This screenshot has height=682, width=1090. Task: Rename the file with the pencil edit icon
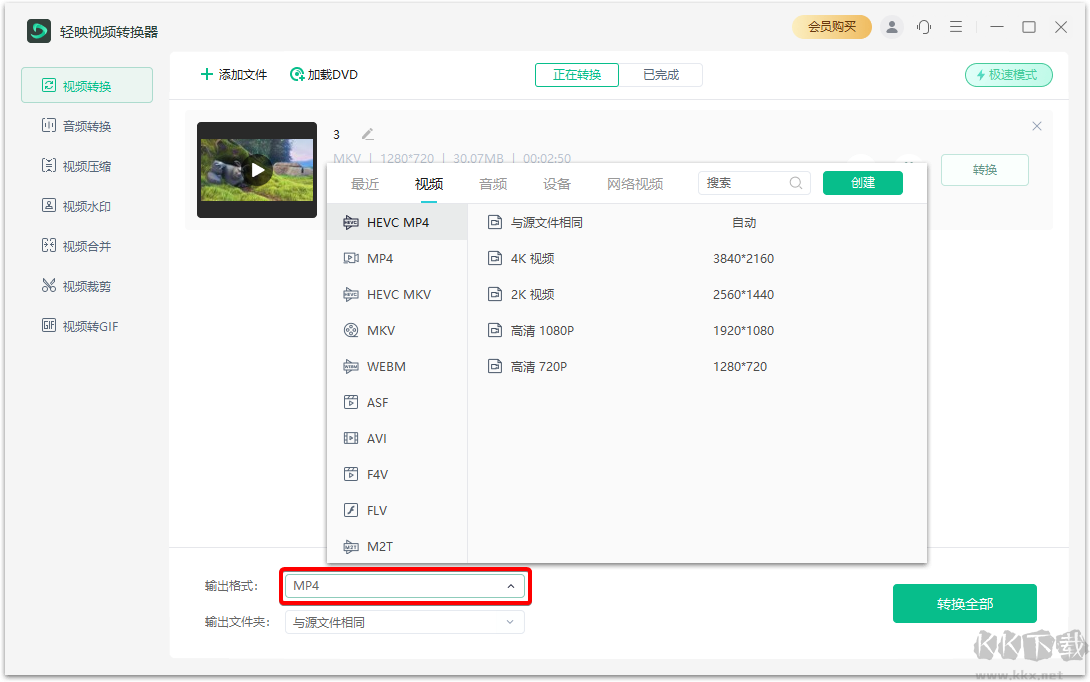[365, 133]
